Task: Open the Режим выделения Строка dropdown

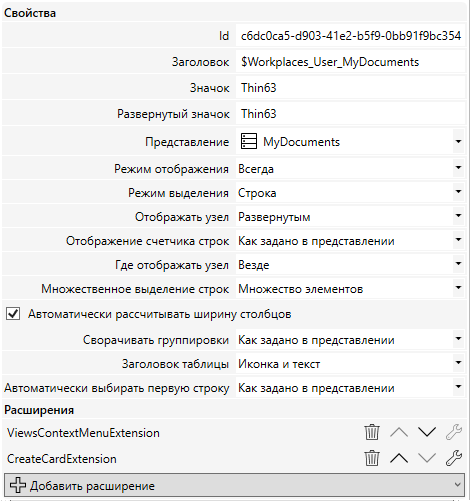Action: [458, 192]
